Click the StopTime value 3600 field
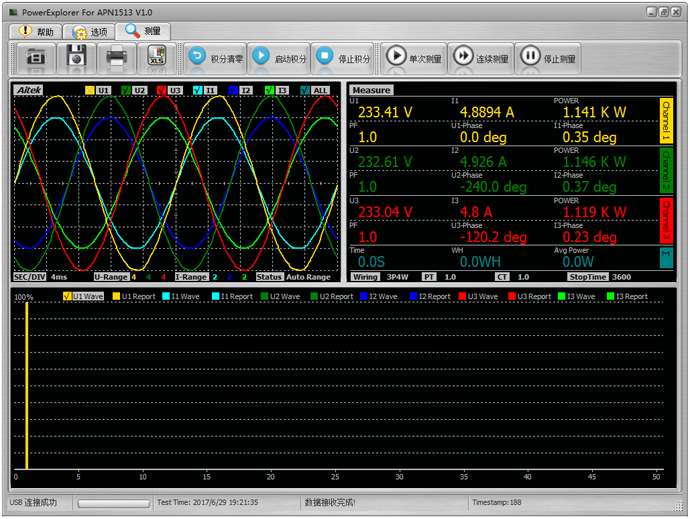This screenshot has height=519, width=690. click(x=622, y=276)
